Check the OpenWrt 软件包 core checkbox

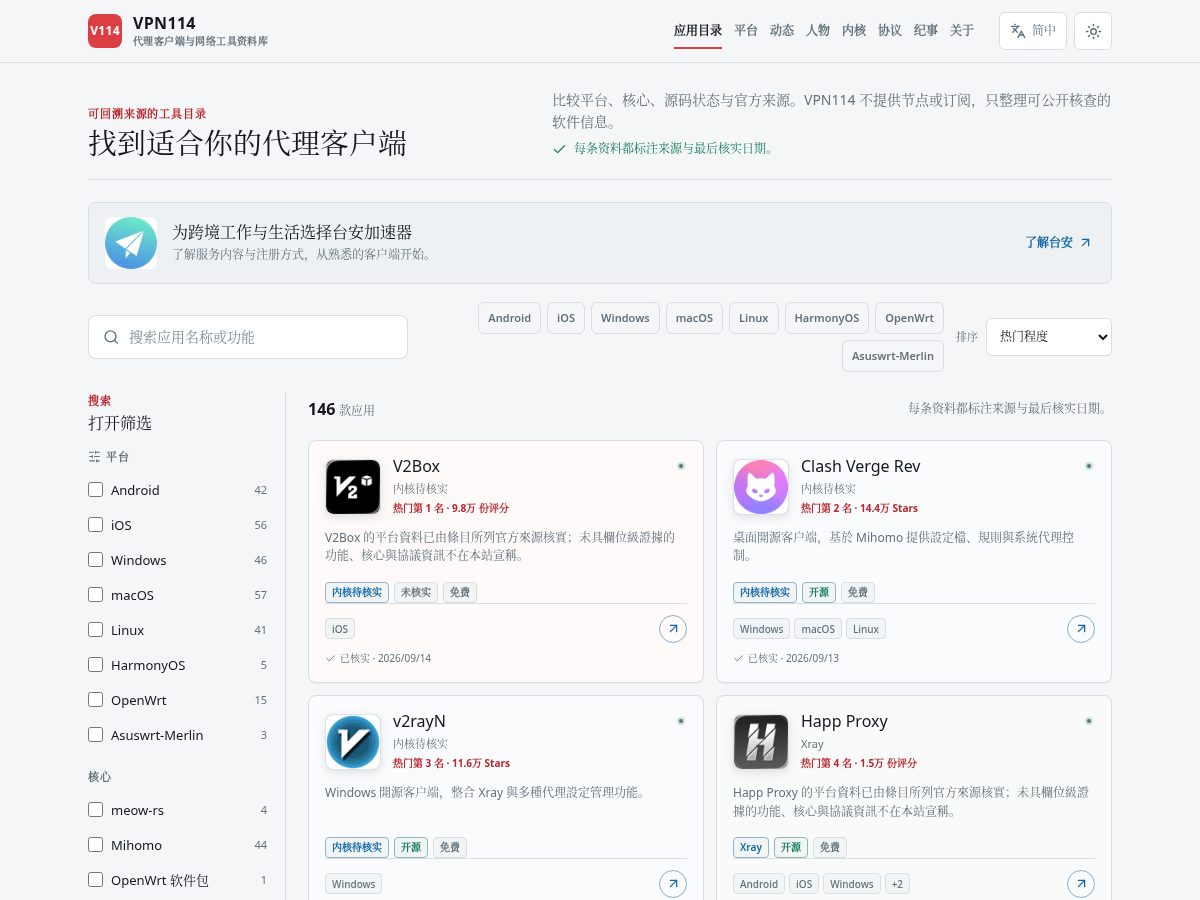pyautogui.click(x=96, y=880)
